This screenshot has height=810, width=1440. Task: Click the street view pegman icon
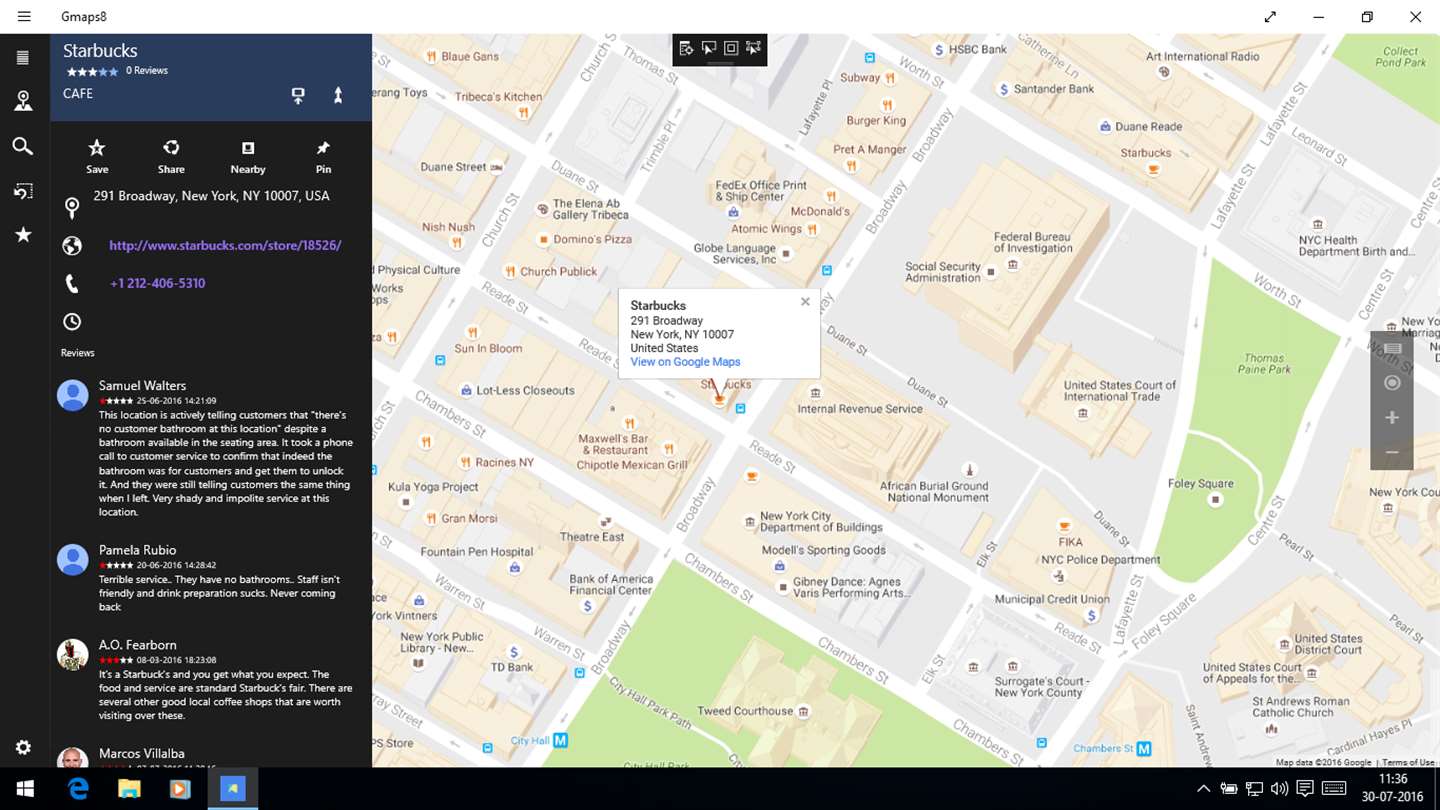click(338, 95)
